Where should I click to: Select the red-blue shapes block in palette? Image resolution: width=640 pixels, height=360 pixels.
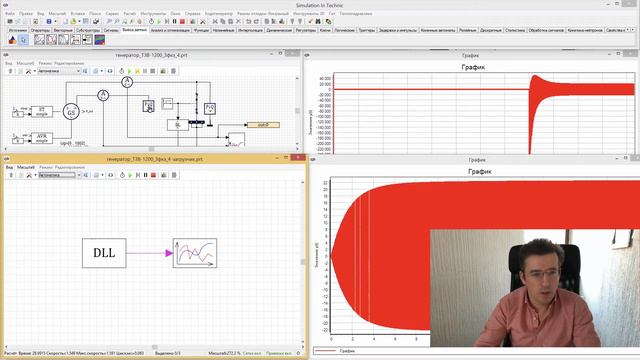(12, 40)
